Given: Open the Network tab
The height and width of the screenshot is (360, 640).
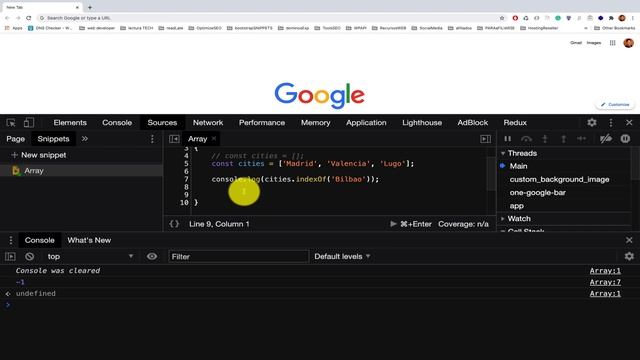Looking at the screenshot, I should [x=208, y=122].
